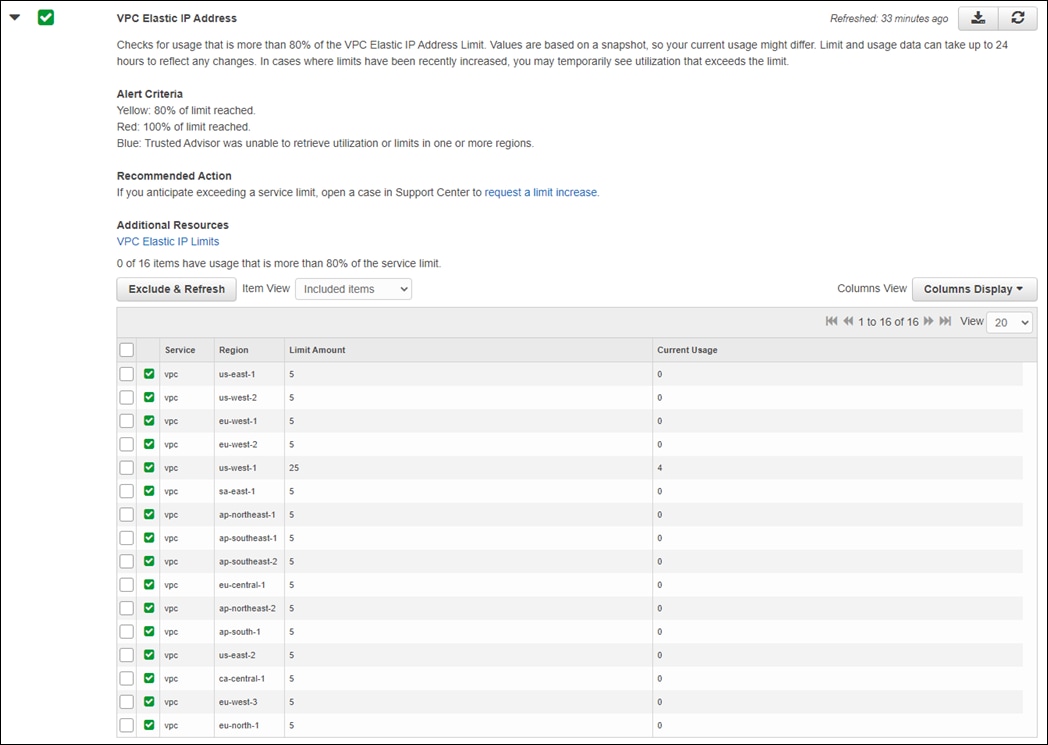Click green status icon in ap-southeast-2 row
This screenshot has height=745, width=1048.
click(149, 561)
